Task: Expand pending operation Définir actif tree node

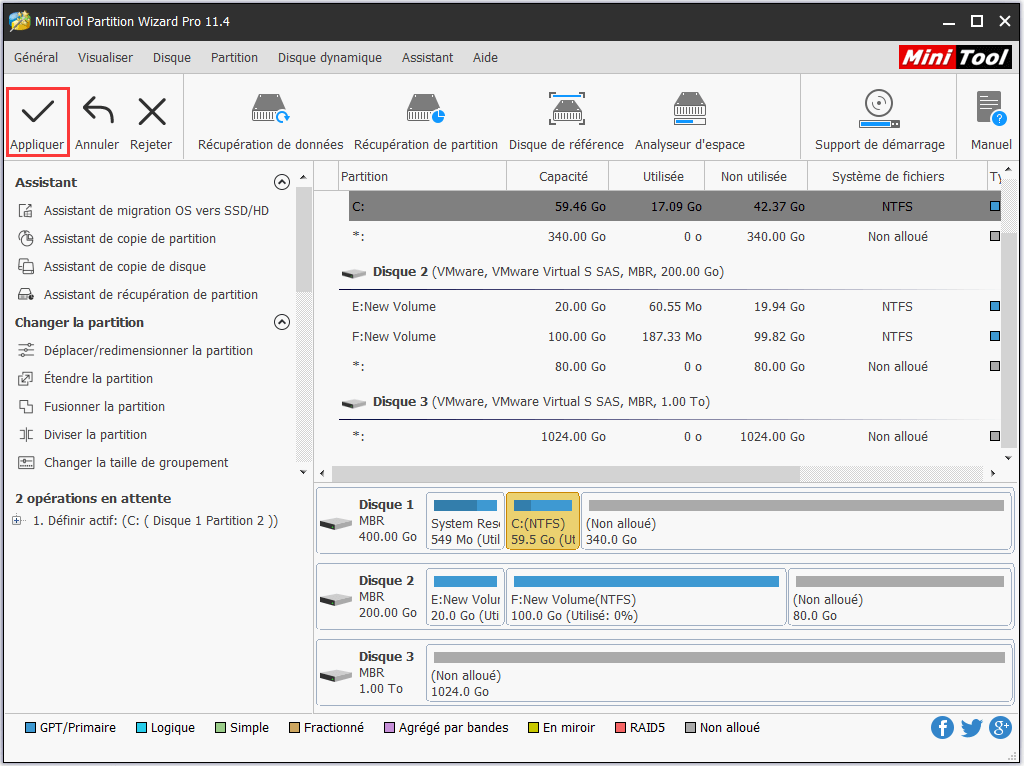Action: pos(17,520)
